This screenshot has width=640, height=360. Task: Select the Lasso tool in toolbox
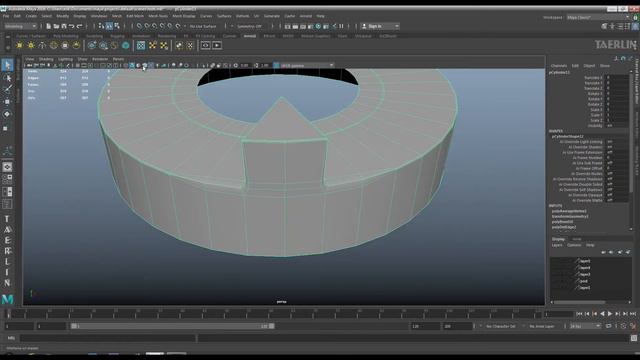pos(7,78)
